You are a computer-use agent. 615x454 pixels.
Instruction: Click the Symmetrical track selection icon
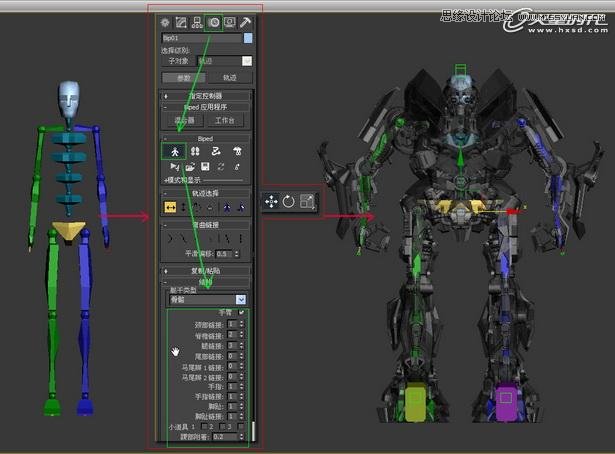pyautogui.click(x=227, y=207)
